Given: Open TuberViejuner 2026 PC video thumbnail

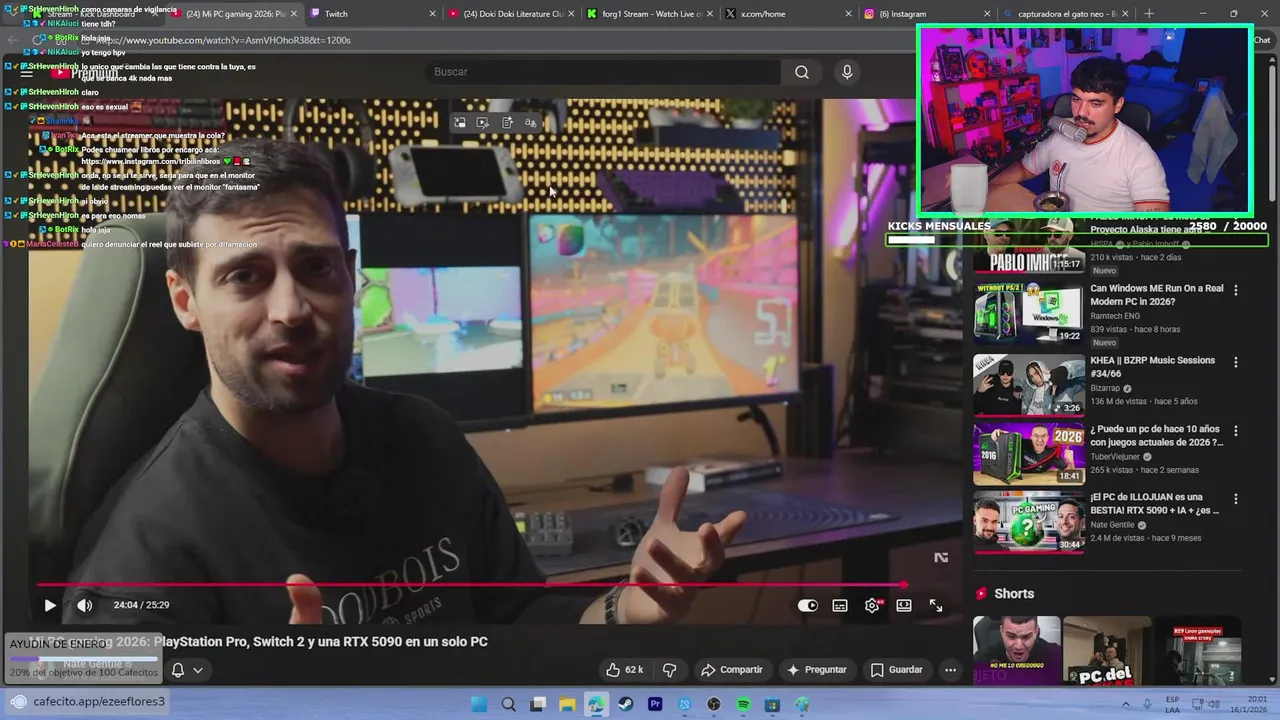Looking at the screenshot, I should click(1029, 454).
